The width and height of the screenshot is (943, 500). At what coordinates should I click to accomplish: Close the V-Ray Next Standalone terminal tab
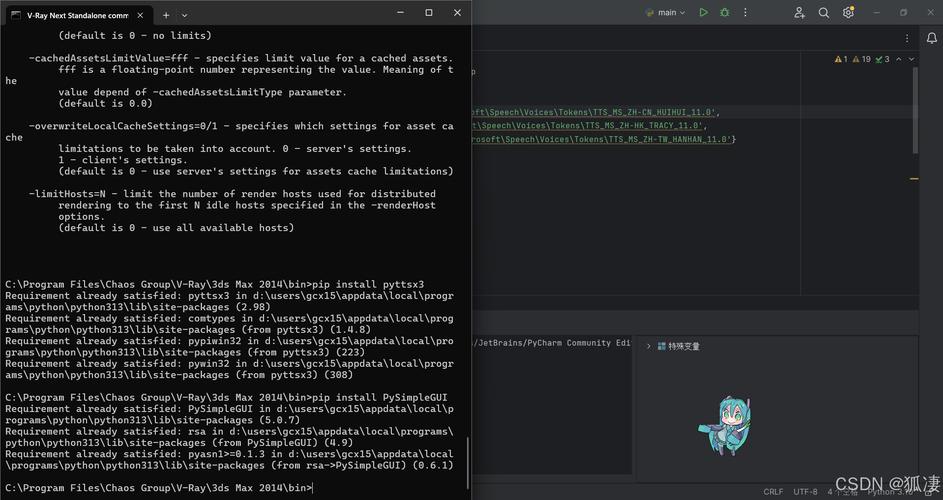[x=140, y=15]
